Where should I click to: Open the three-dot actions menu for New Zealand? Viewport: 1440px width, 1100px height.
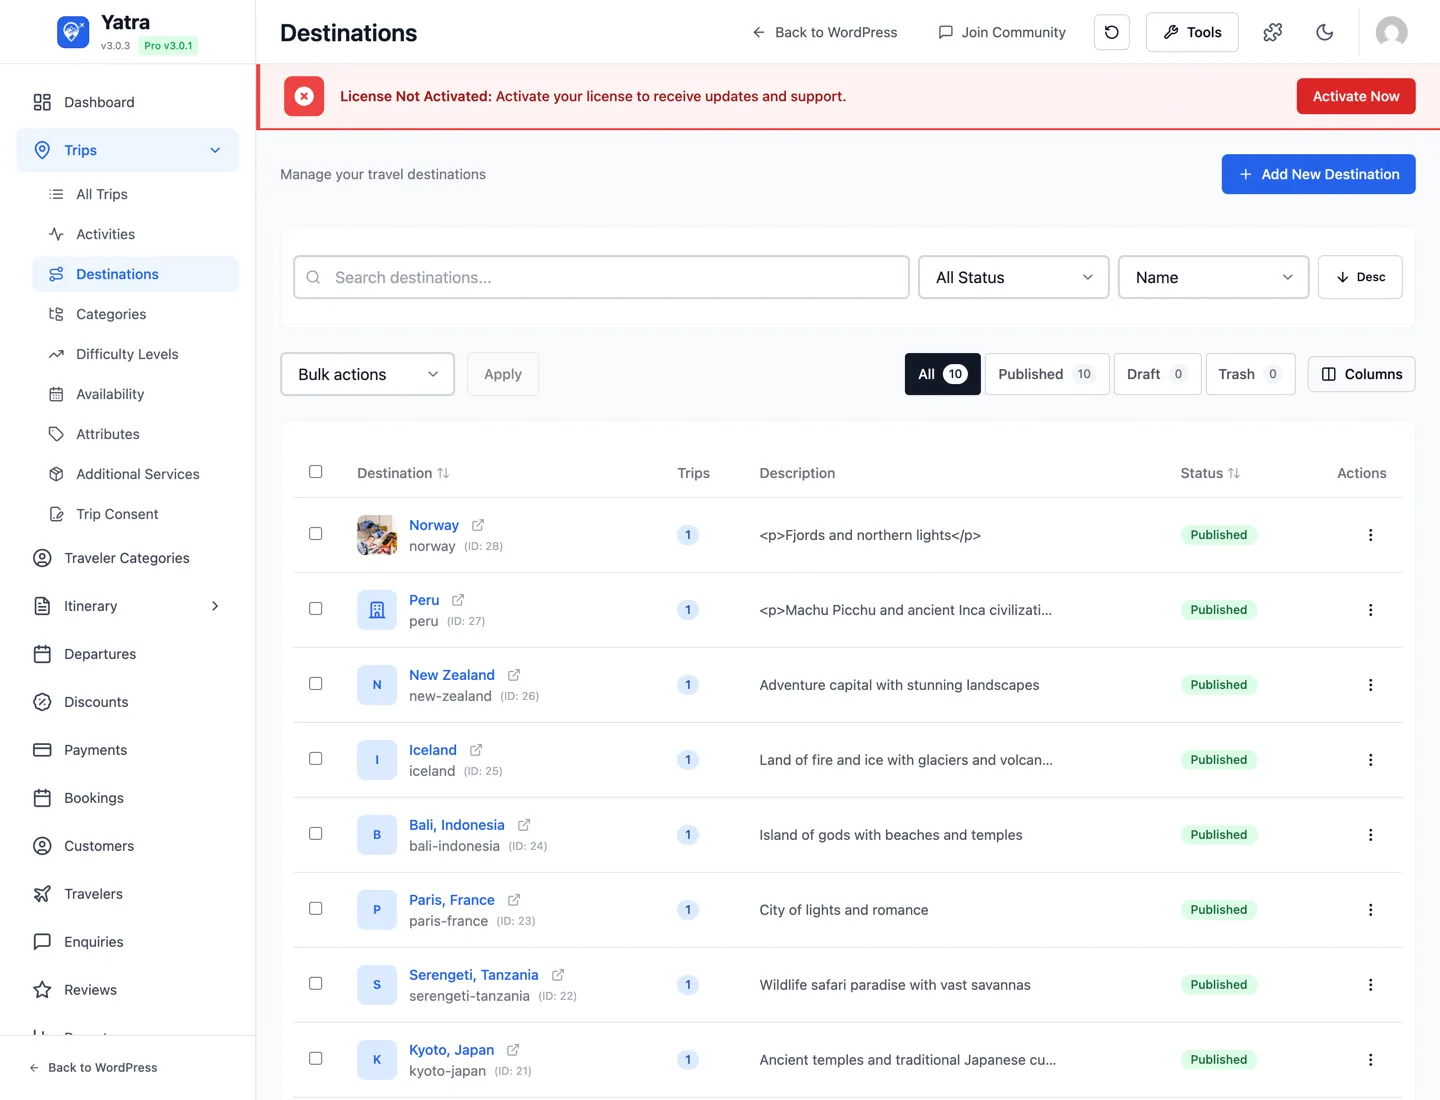[1370, 685]
